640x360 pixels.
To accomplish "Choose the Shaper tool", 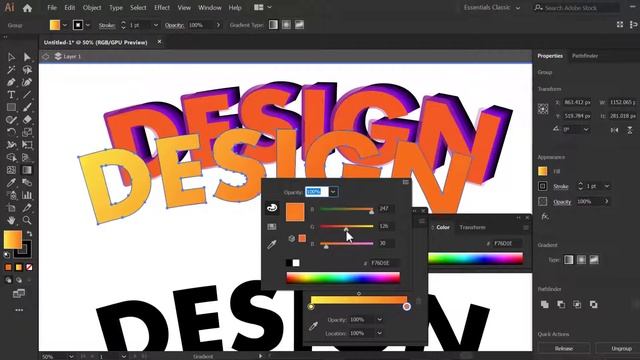I will 11,120.
